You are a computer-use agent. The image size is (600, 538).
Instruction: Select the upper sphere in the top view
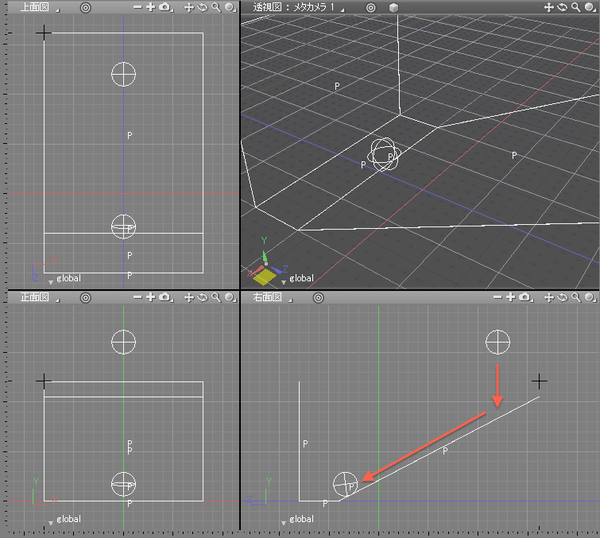pos(124,74)
